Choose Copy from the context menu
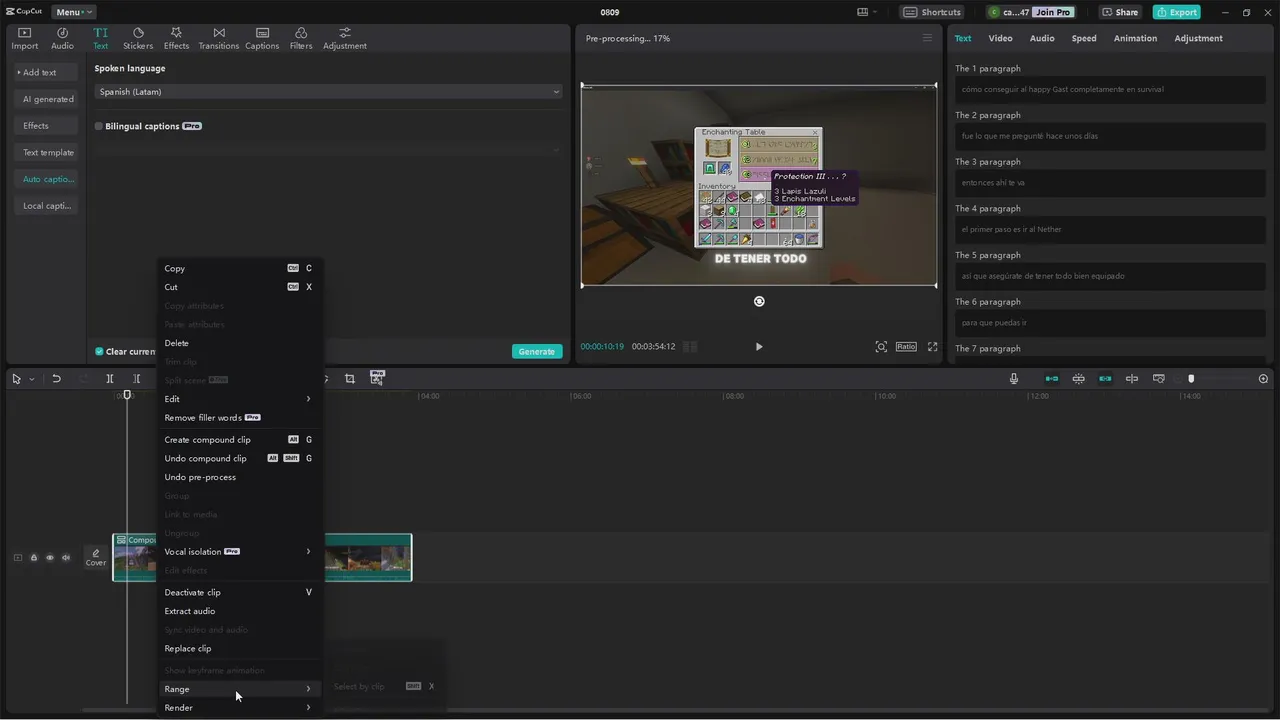Viewport: 1280px width, 720px height. point(240,268)
